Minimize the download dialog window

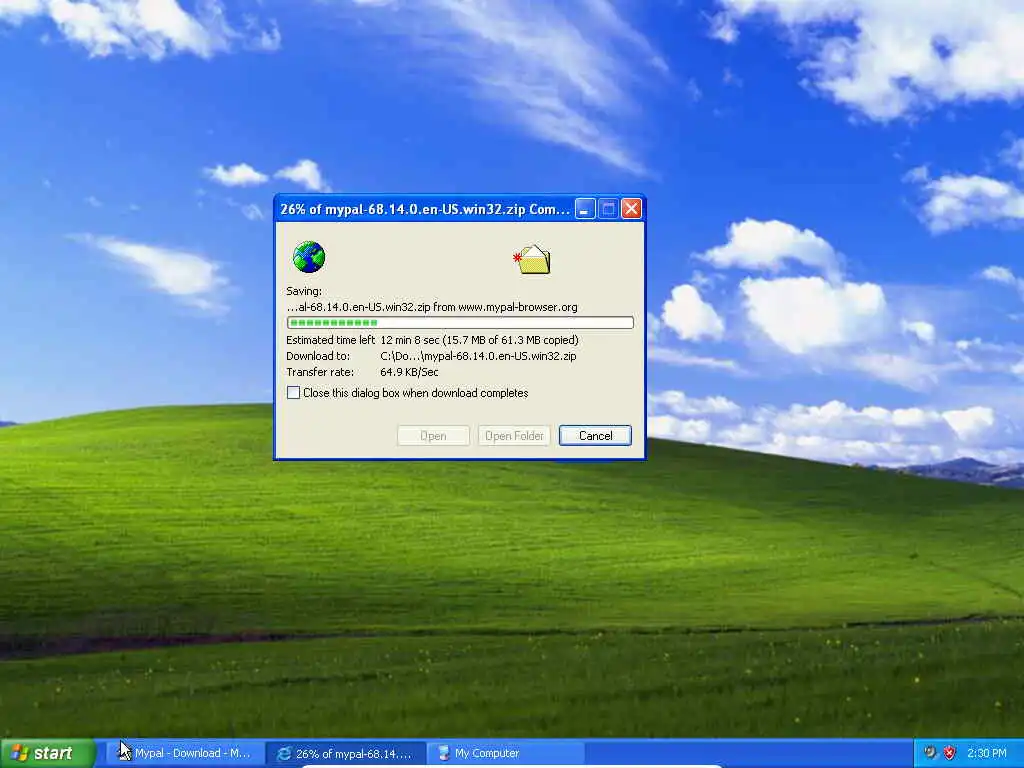pyautogui.click(x=585, y=209)
